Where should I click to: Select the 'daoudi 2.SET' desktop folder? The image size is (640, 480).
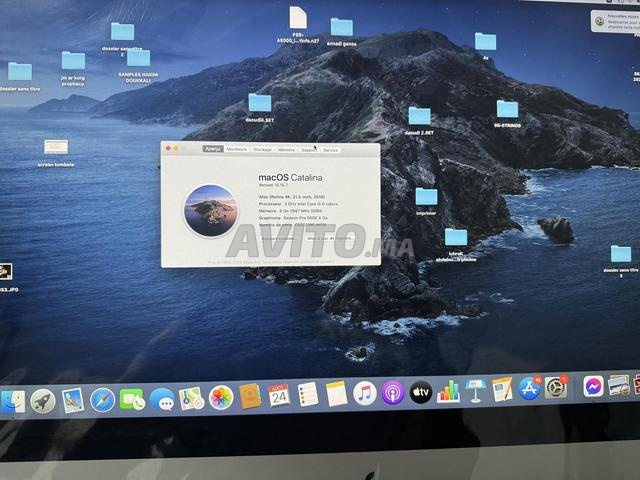tap(419, 120)
